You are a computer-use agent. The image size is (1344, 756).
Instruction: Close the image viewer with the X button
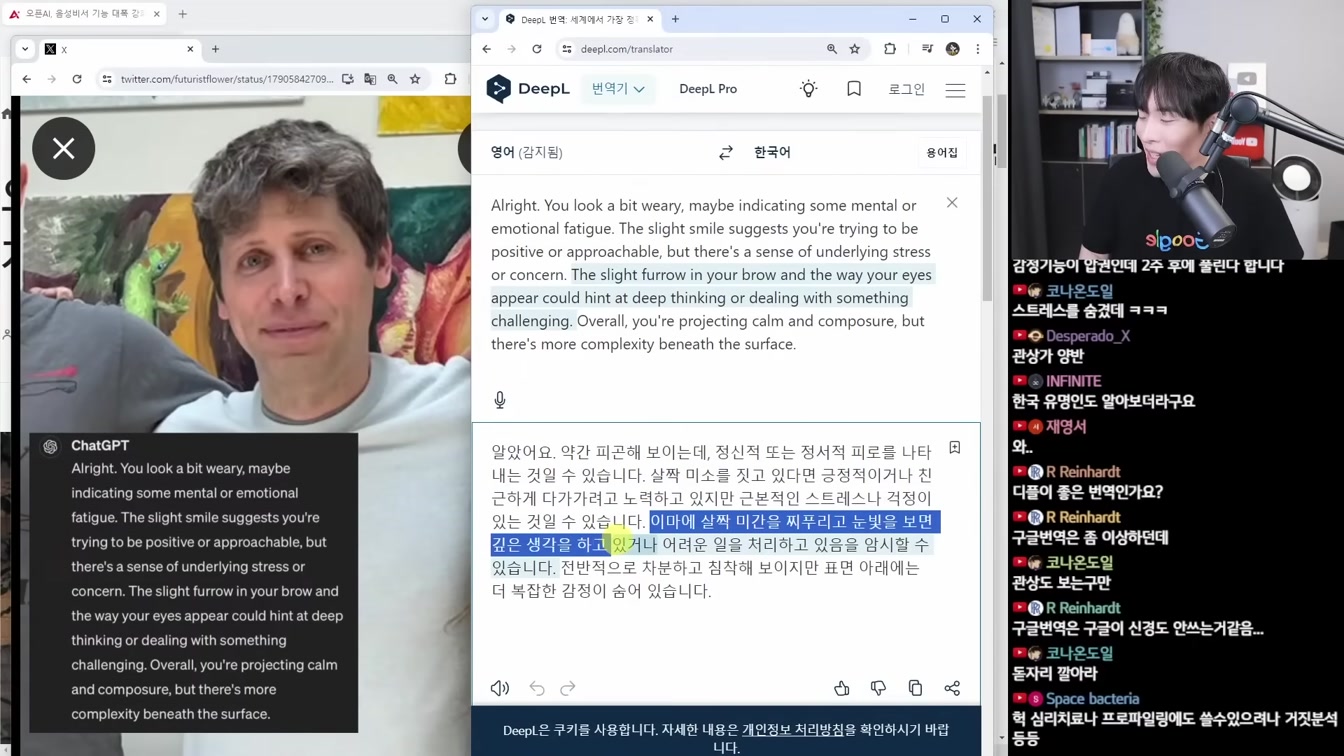[x=63, y=148]
